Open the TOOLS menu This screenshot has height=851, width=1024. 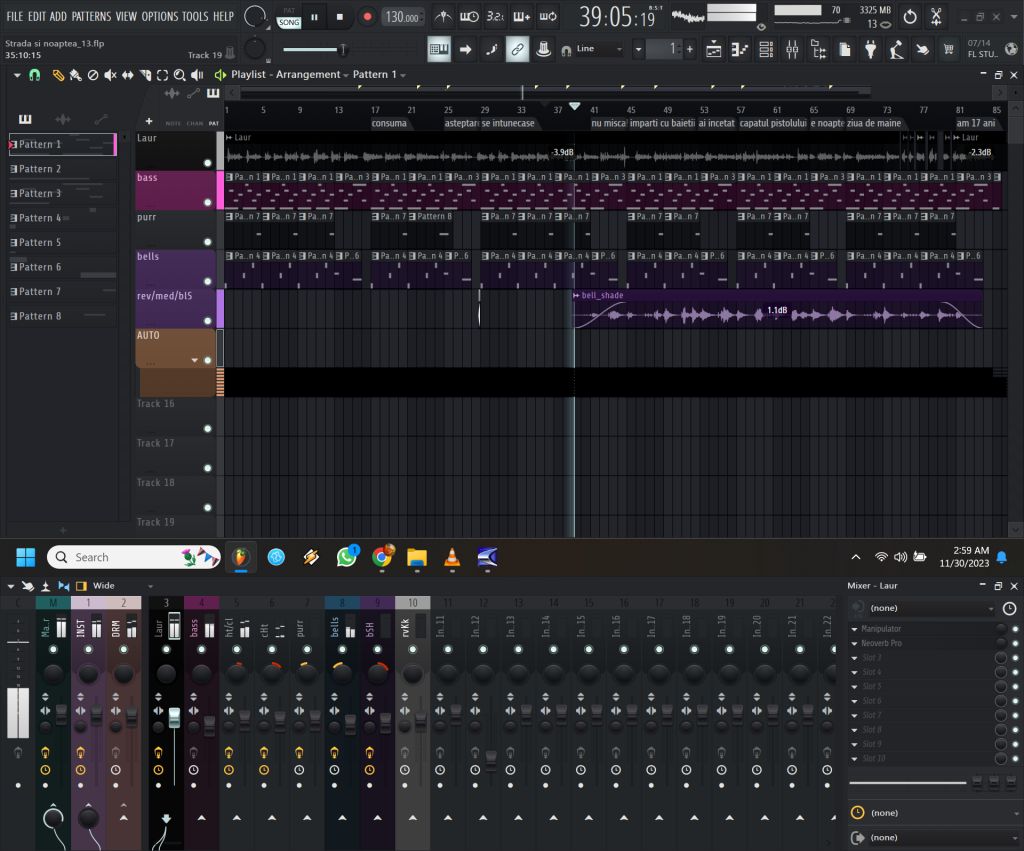(195, 17)
